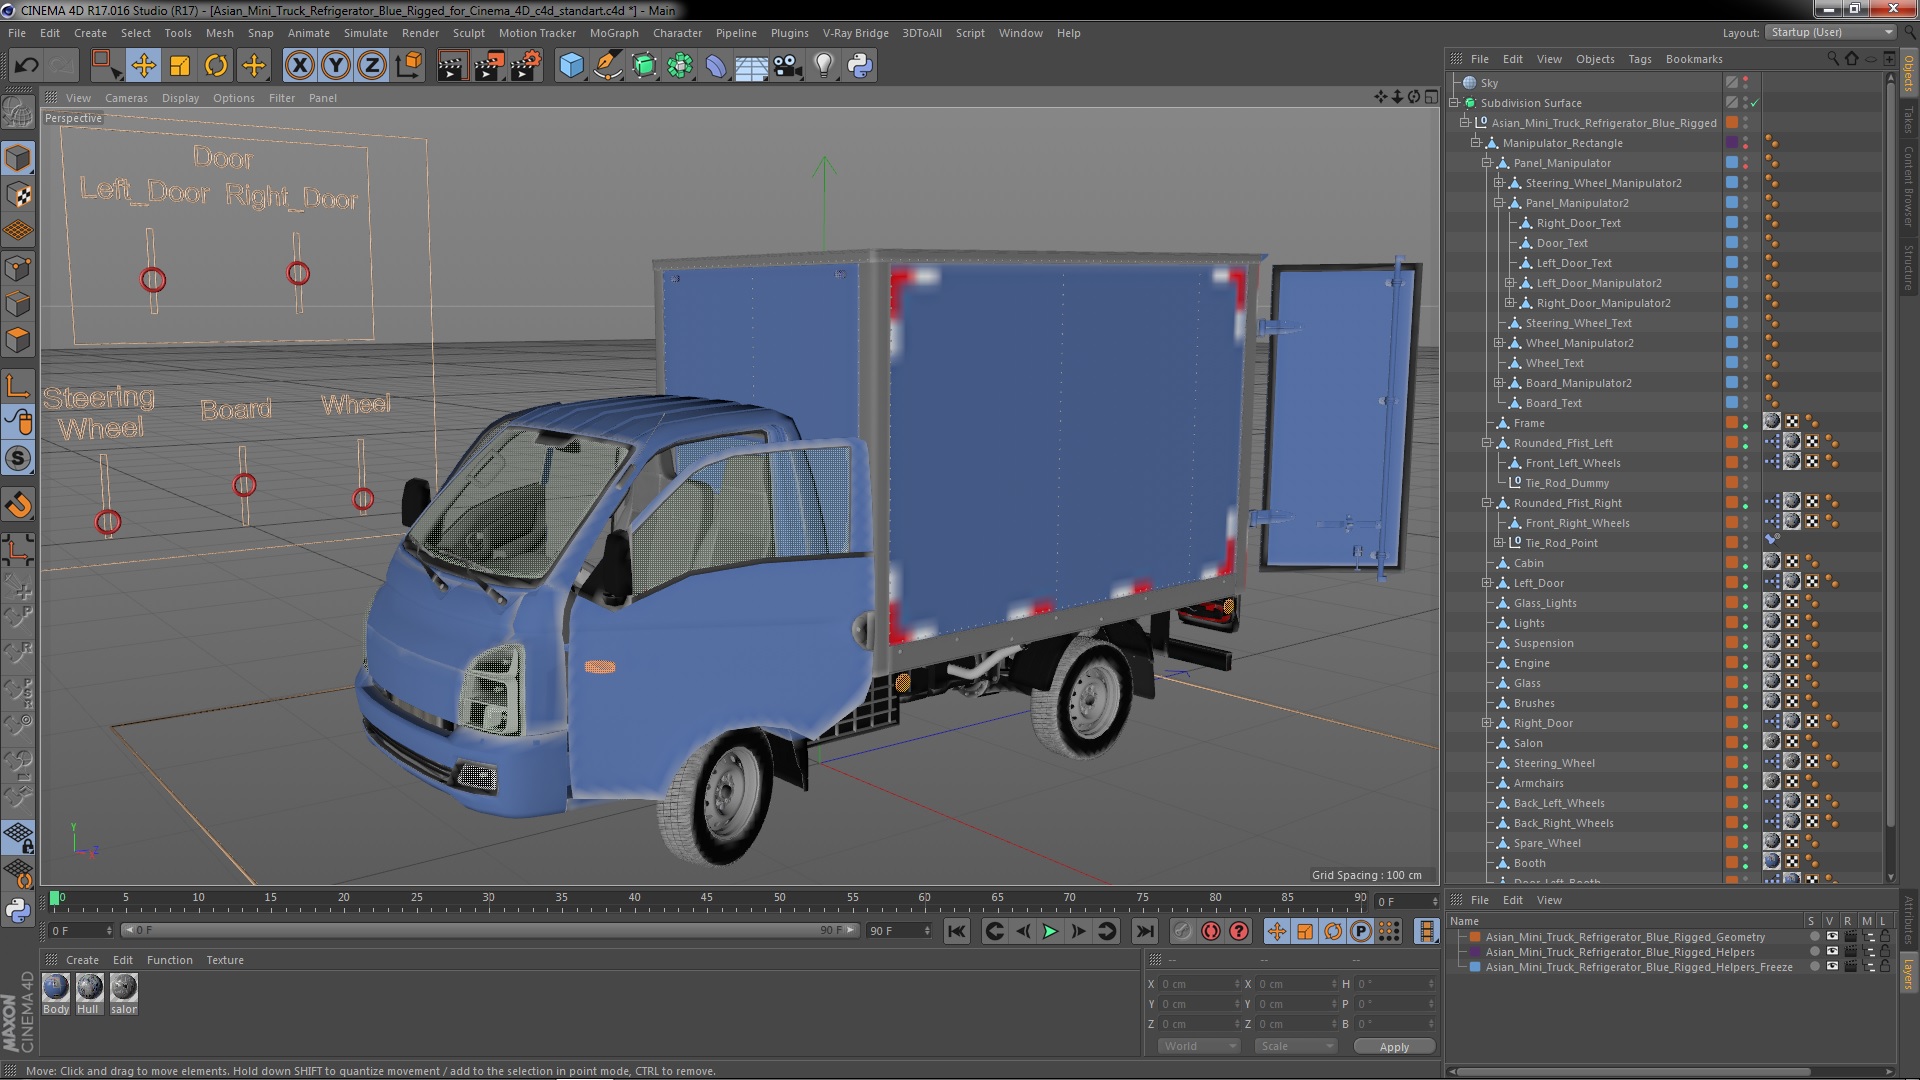1920x1080 pixels.
Task: Click the Apply button
Action: pyautogui.click(x=1394, y=1047)
